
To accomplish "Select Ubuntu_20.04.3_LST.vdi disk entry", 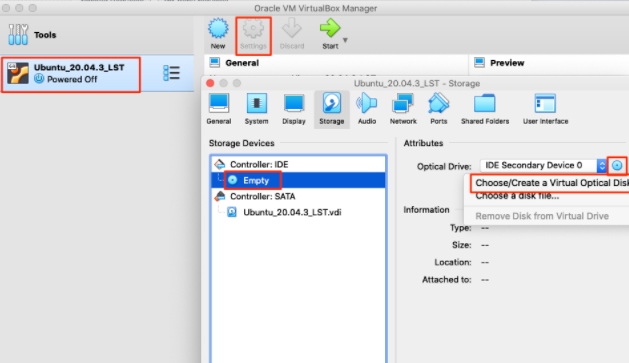I will [298, 212].
